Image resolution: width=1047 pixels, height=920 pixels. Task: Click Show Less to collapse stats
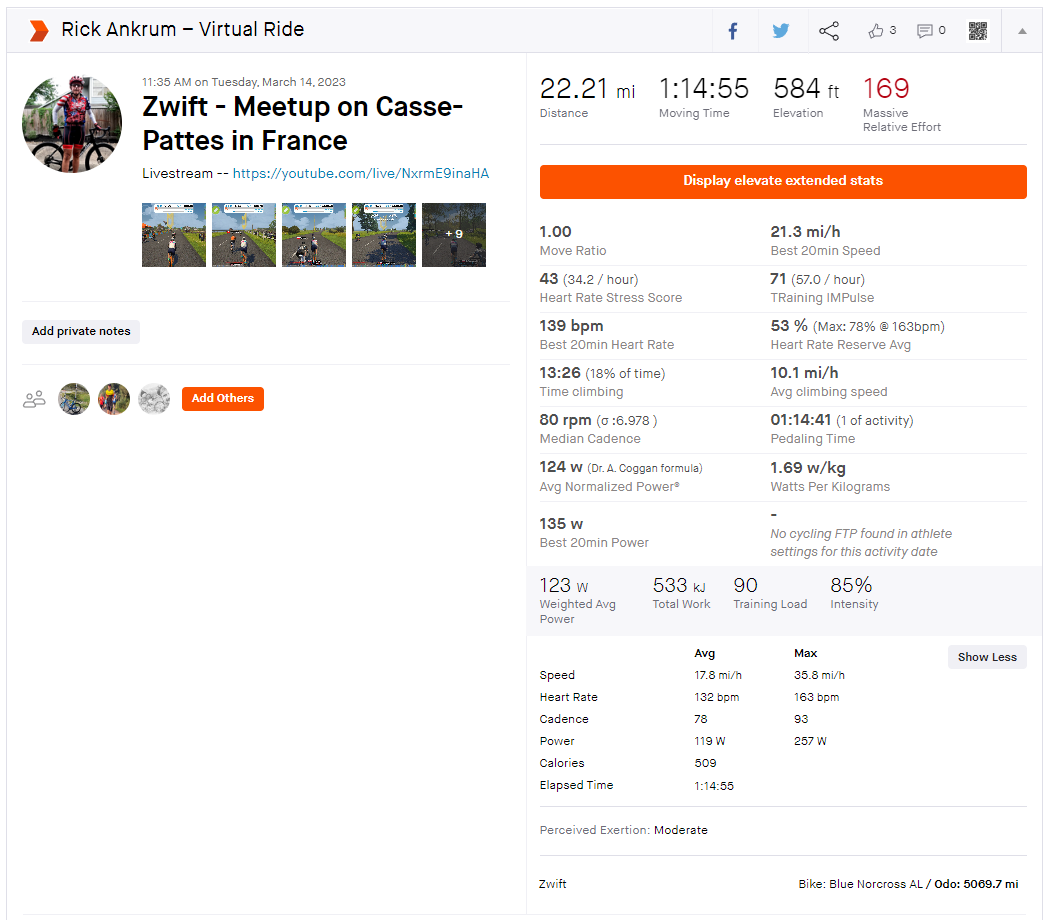click(x=986, y=657)
